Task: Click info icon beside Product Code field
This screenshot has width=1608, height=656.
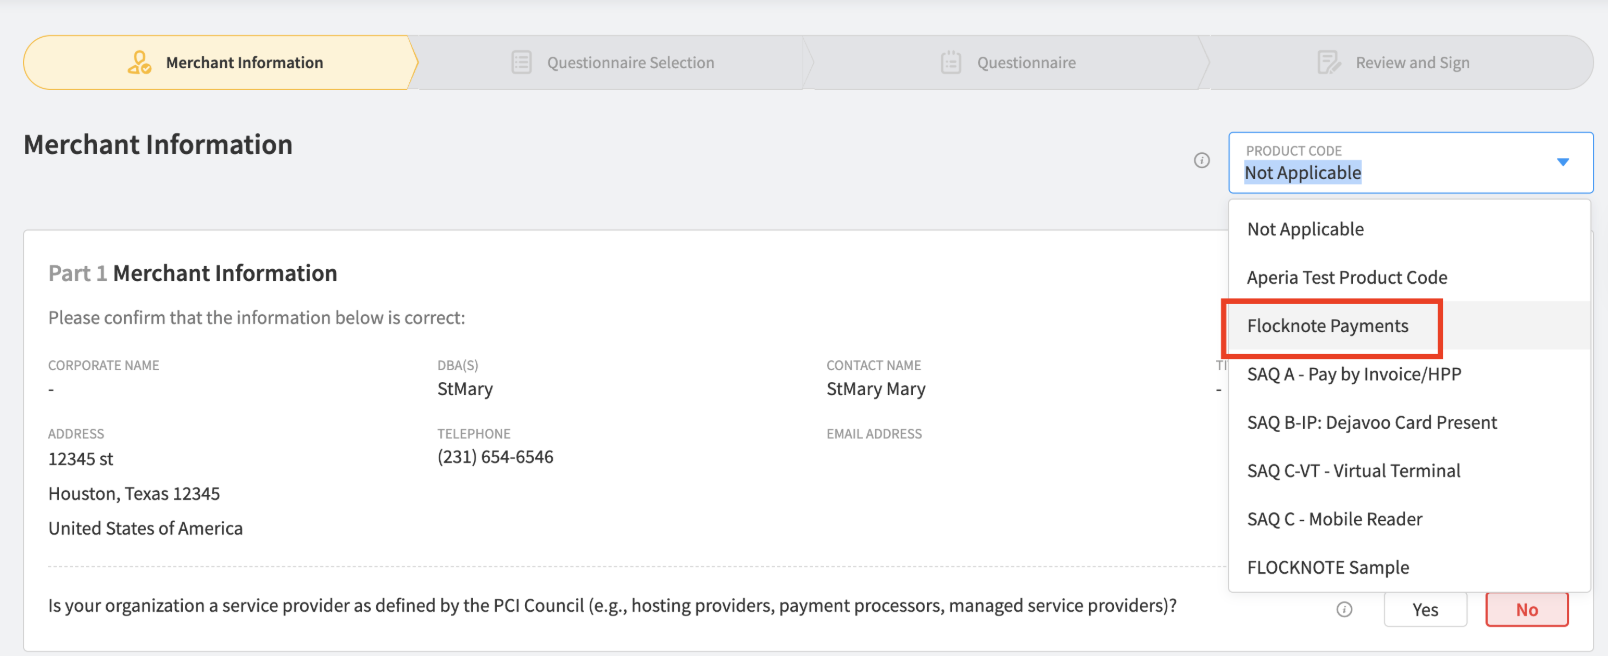Action: [x=1202, y=160]
